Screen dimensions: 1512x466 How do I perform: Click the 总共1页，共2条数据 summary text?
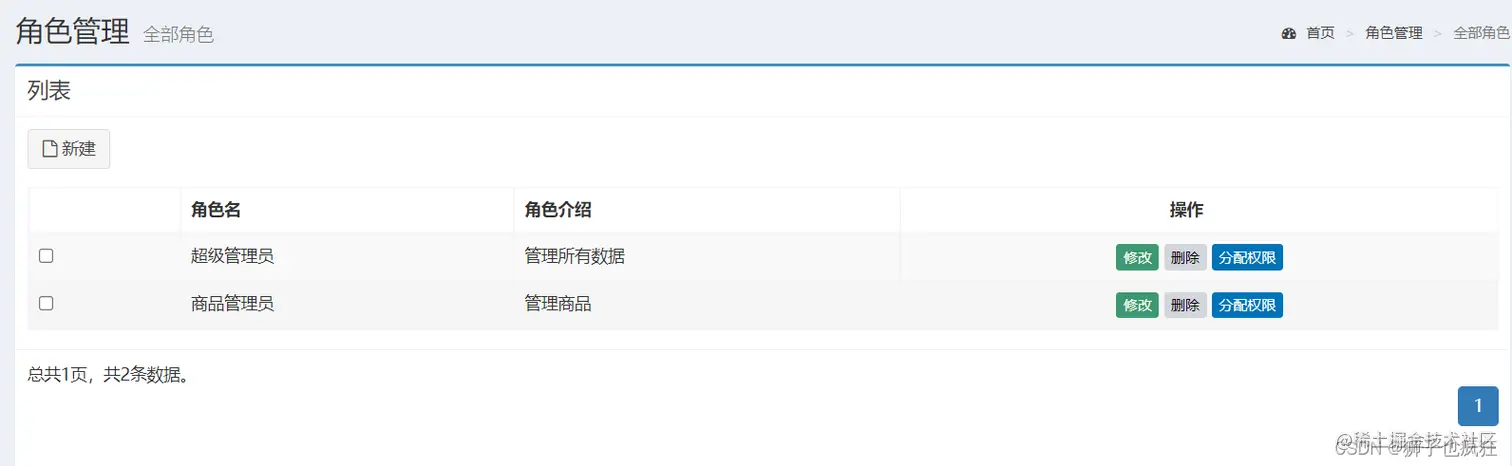click(x=108, y=375)
